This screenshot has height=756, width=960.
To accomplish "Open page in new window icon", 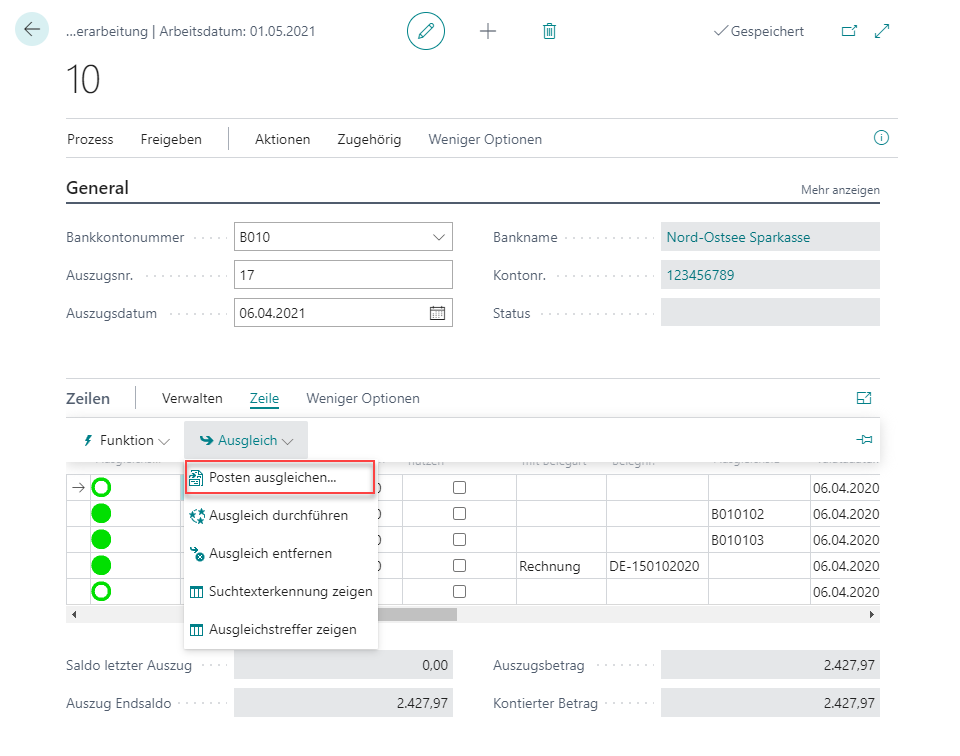I will coord(849,31).
